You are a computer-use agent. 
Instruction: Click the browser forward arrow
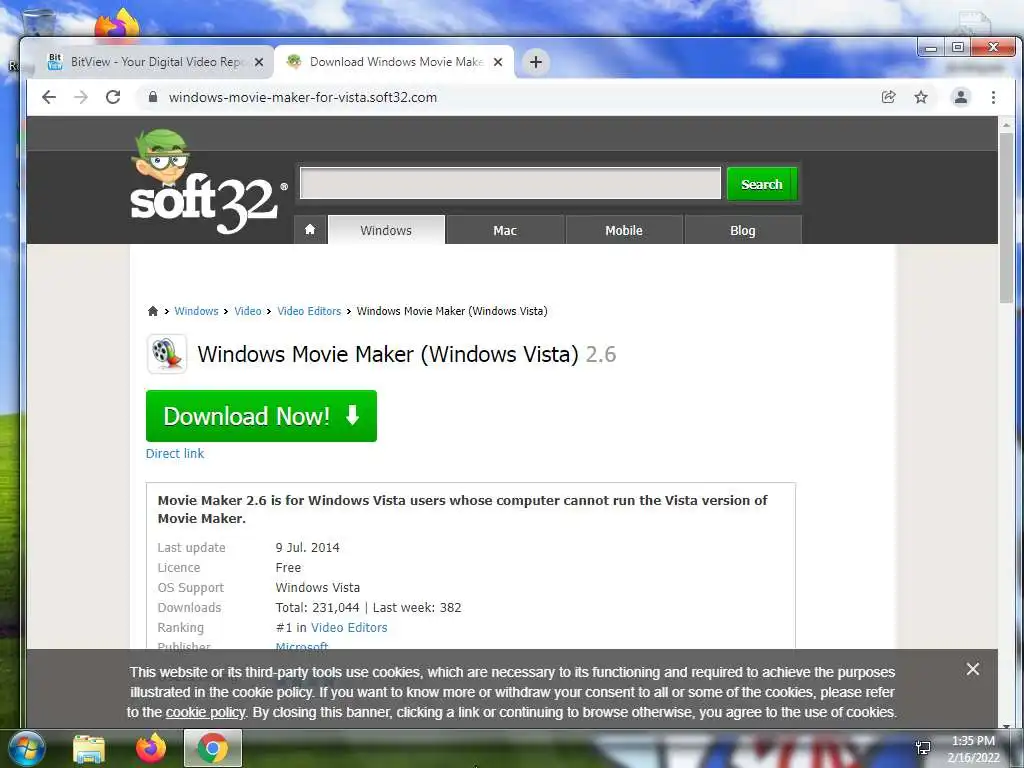coord(81,97)
